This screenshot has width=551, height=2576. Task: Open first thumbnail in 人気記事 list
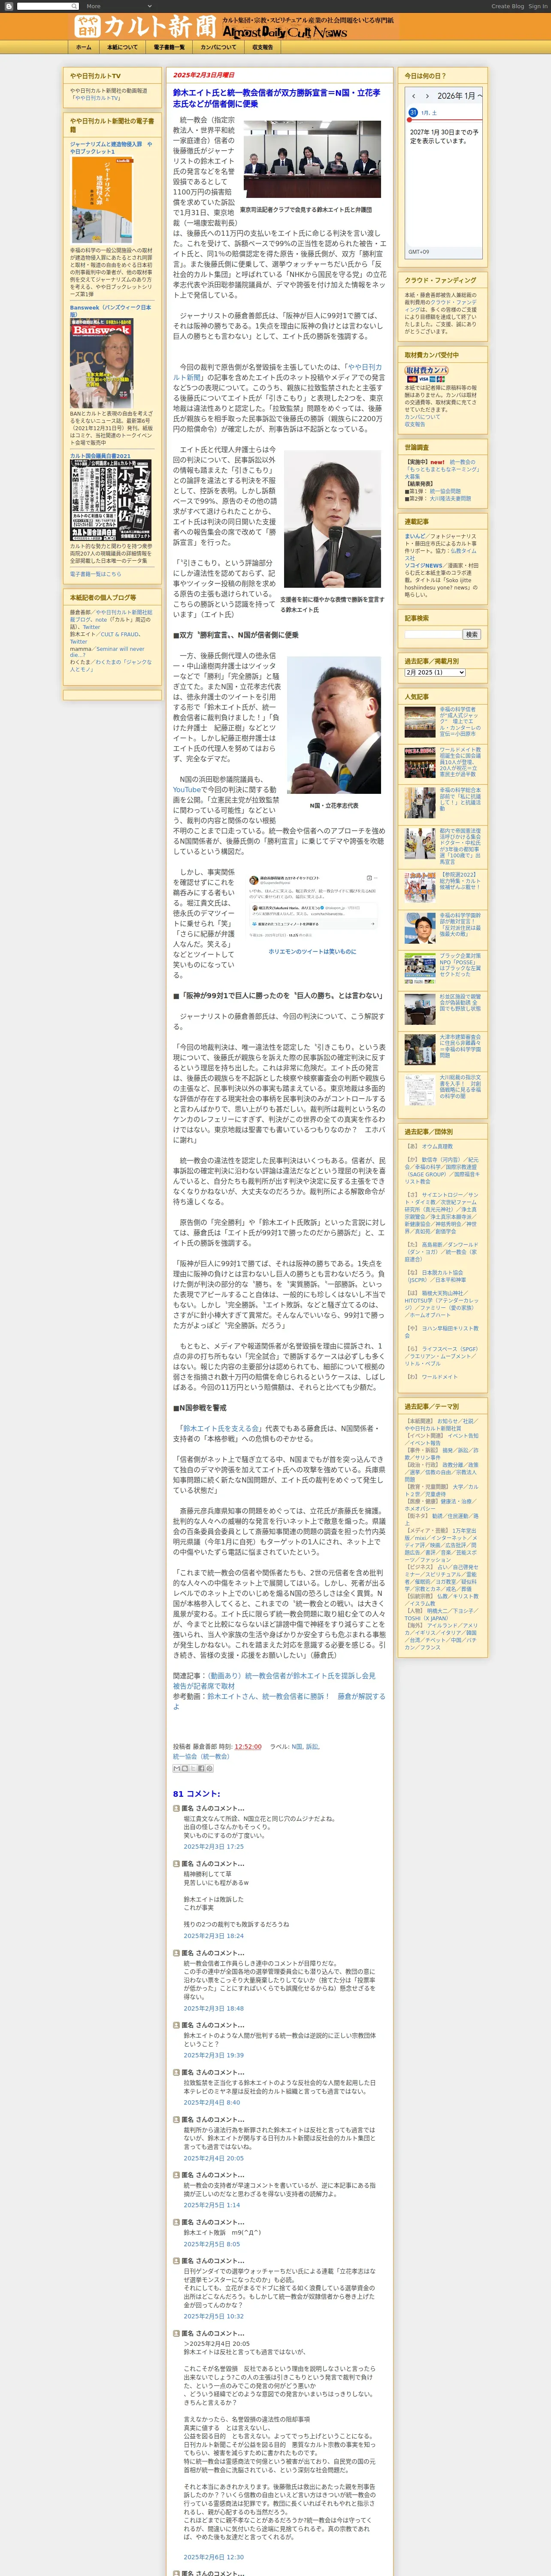click(420, 722)
